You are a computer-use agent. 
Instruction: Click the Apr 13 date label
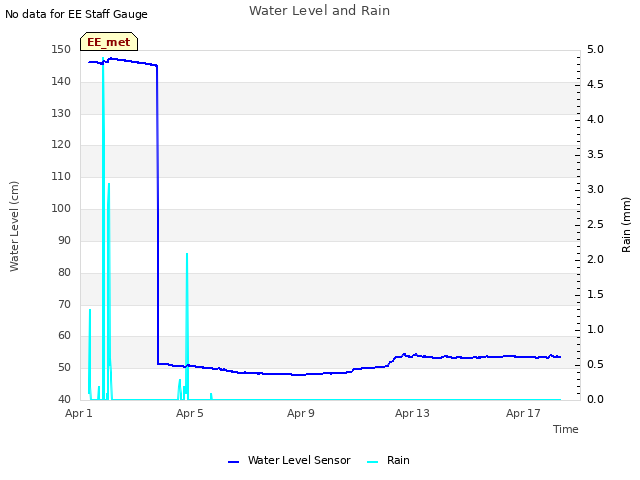(x=412, y=413)
